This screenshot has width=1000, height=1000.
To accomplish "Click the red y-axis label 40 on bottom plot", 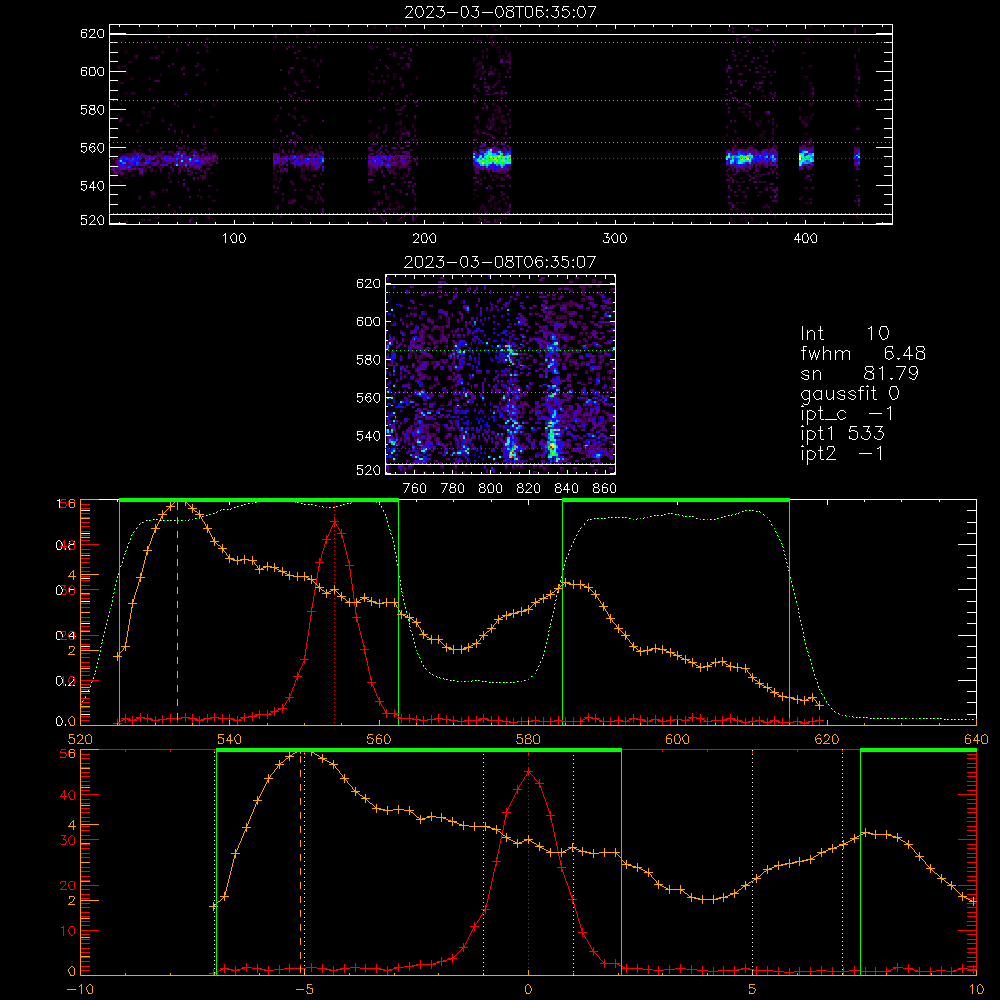I will (68, 795).
